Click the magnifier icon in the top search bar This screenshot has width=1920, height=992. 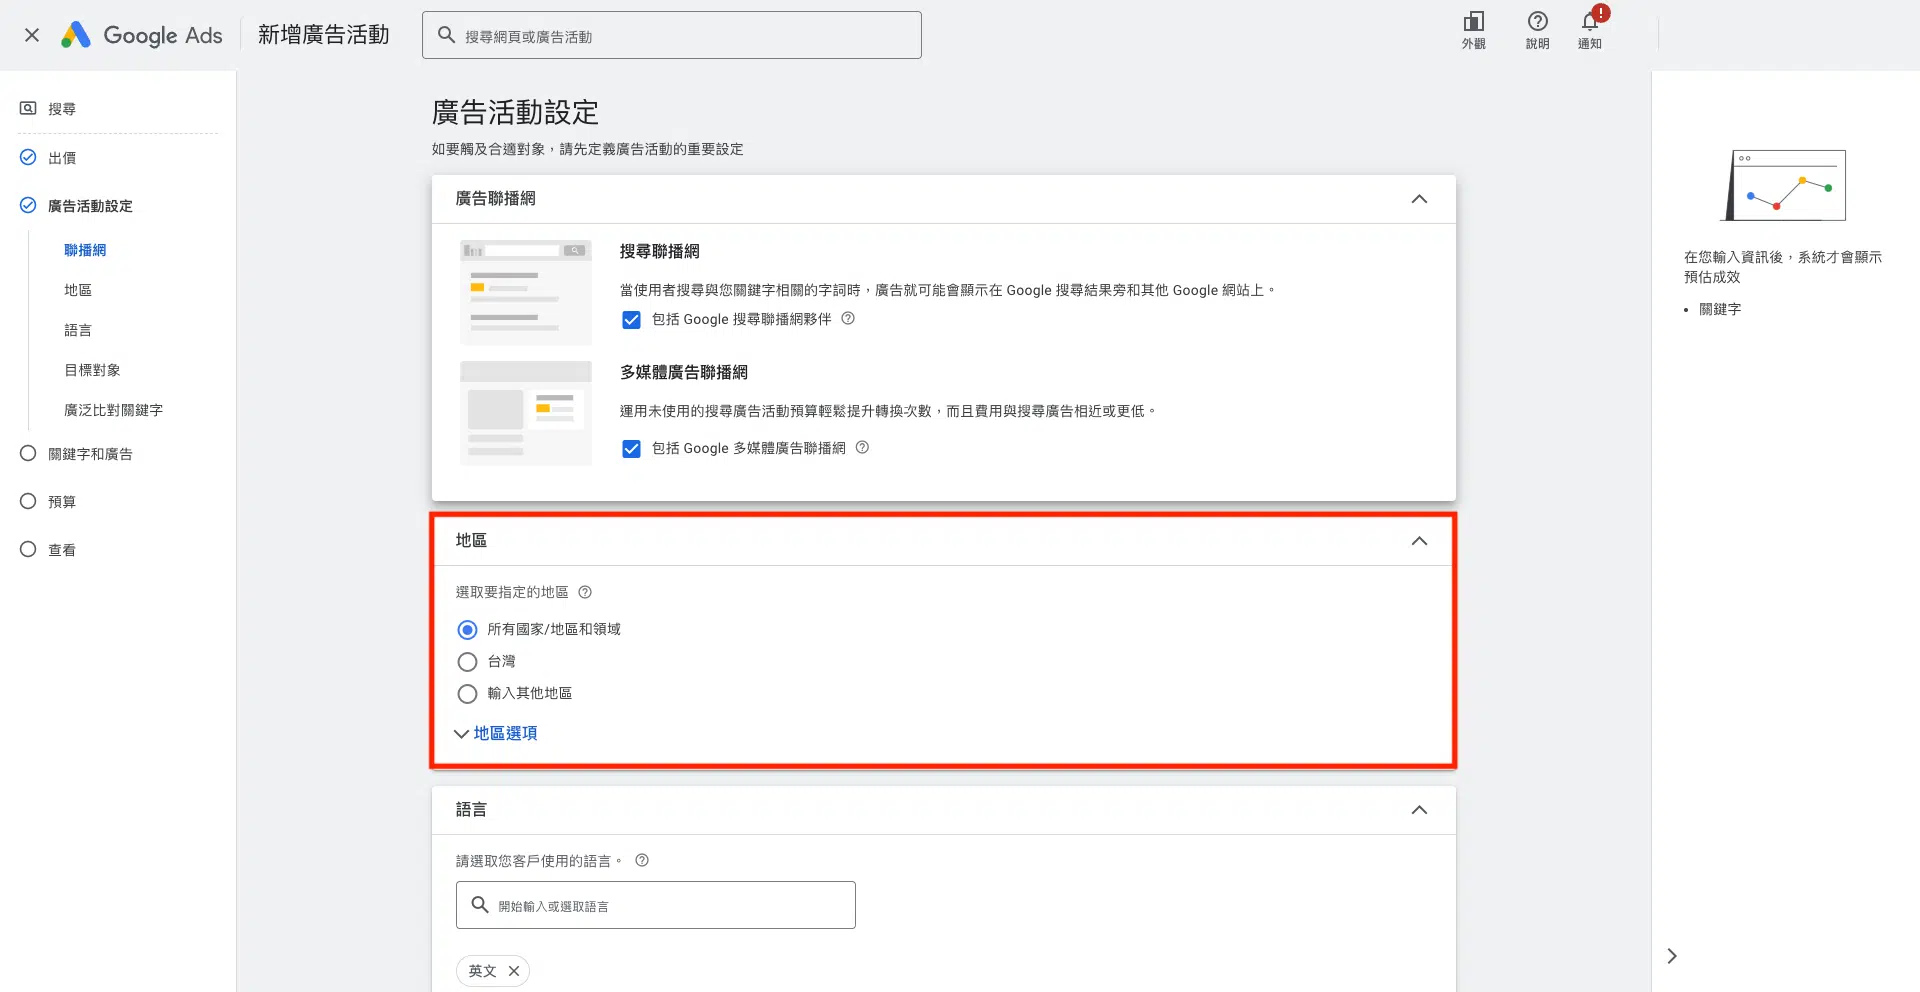pyautogui.click(x=446, y=35)
